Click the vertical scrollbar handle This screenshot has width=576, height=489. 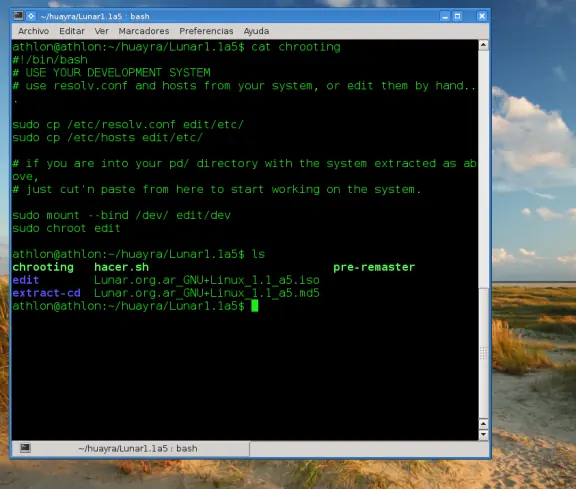tap(483, 353)
